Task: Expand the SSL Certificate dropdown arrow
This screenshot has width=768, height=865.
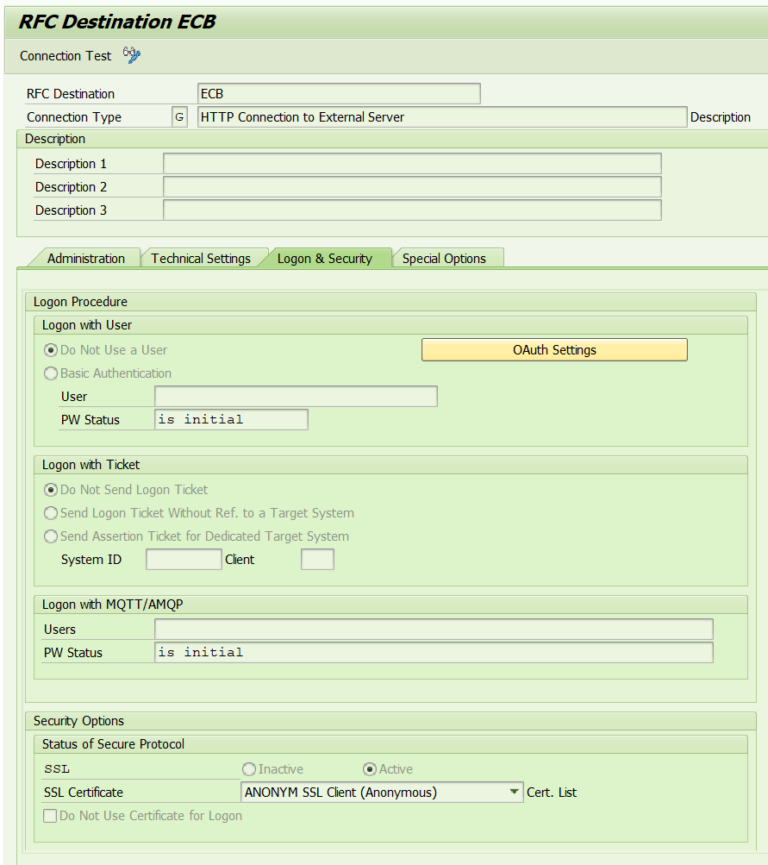Action: (x=514, y=792)
